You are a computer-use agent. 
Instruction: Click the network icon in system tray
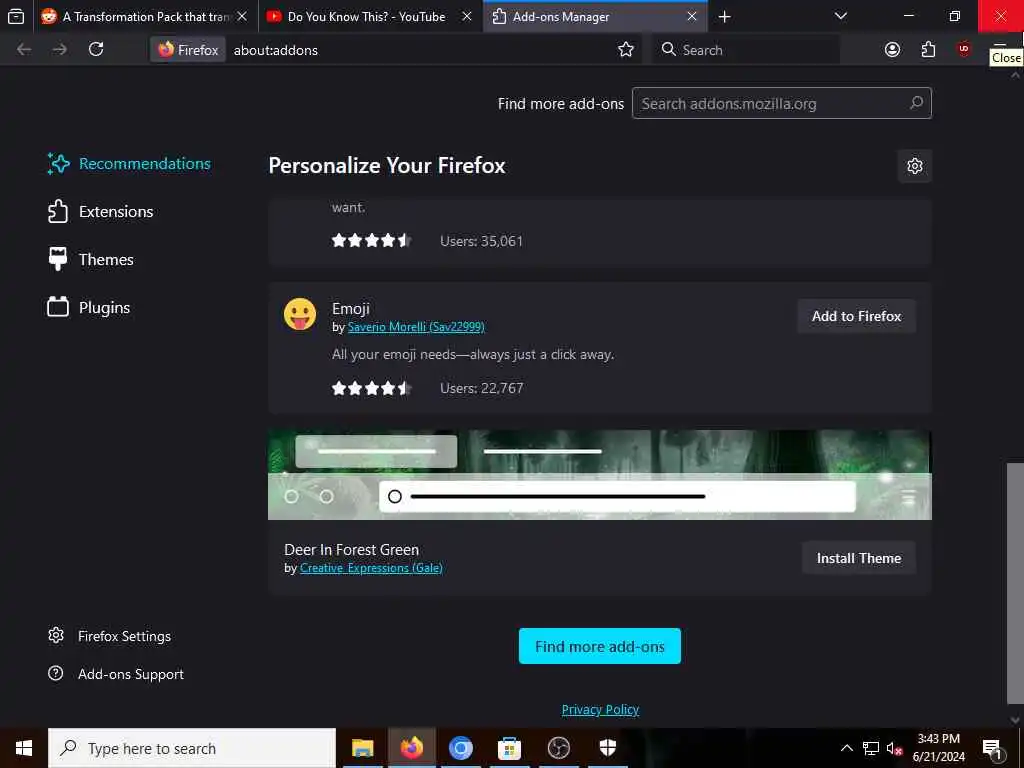pyautogui.click(x=871, y=748)
